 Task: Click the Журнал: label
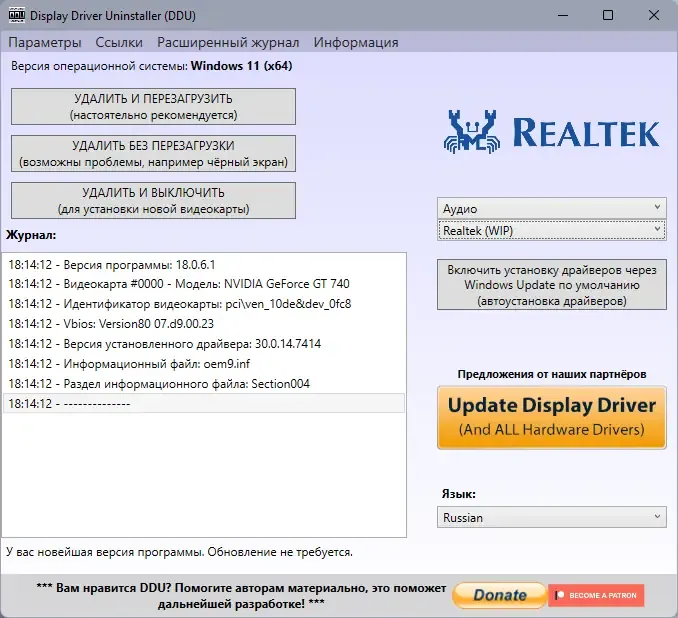click(x=31, y=235)
